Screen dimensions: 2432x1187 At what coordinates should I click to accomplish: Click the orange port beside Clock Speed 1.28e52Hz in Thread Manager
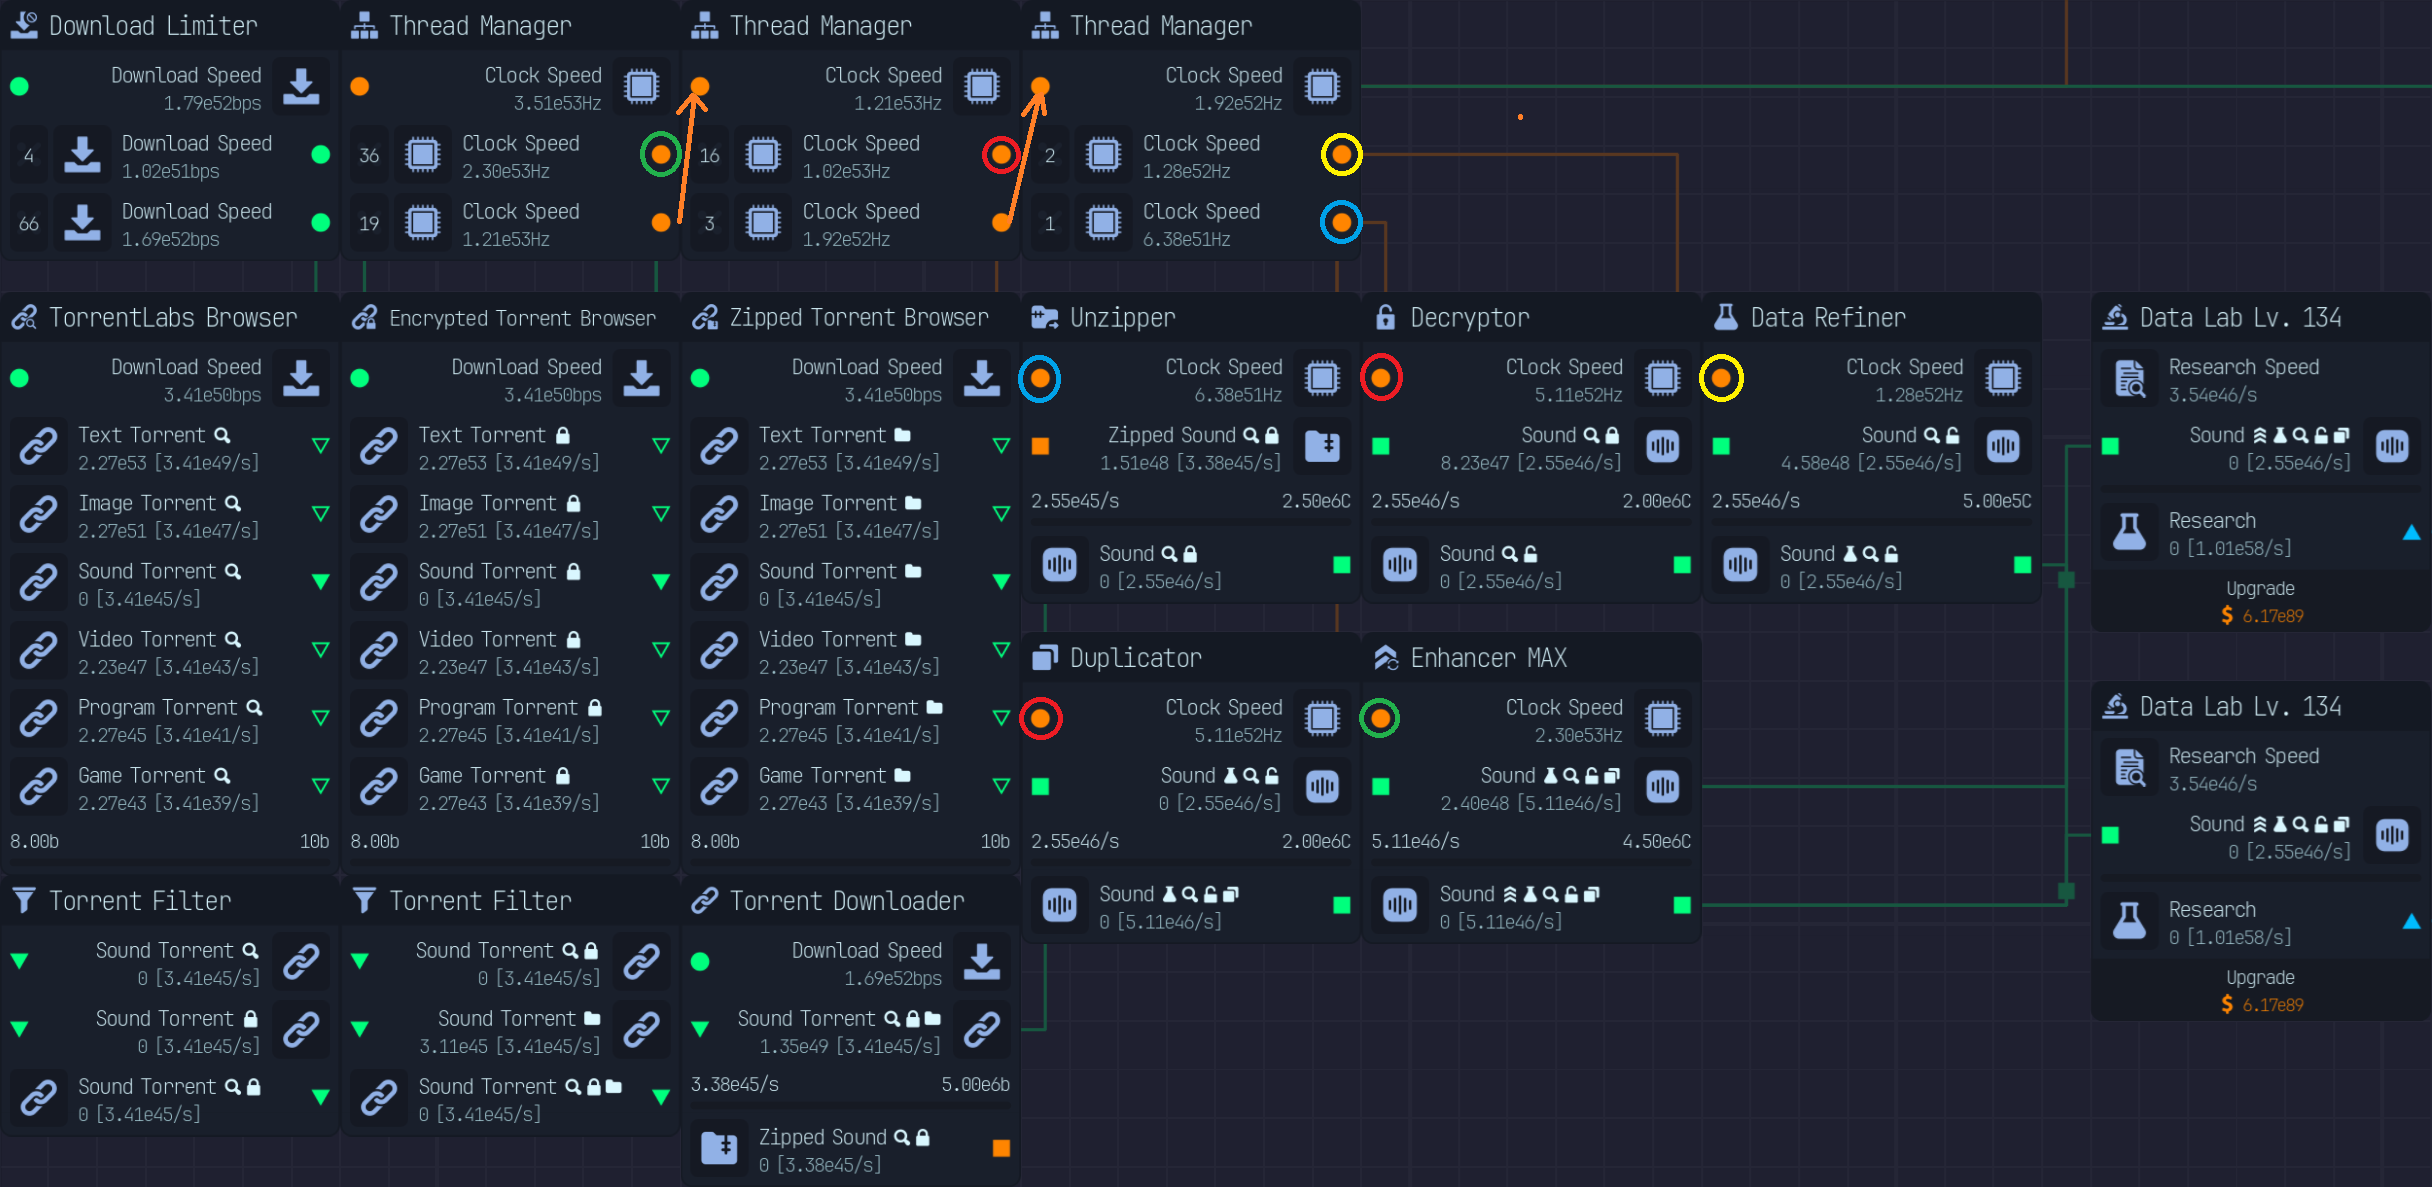pos(1341,155)
